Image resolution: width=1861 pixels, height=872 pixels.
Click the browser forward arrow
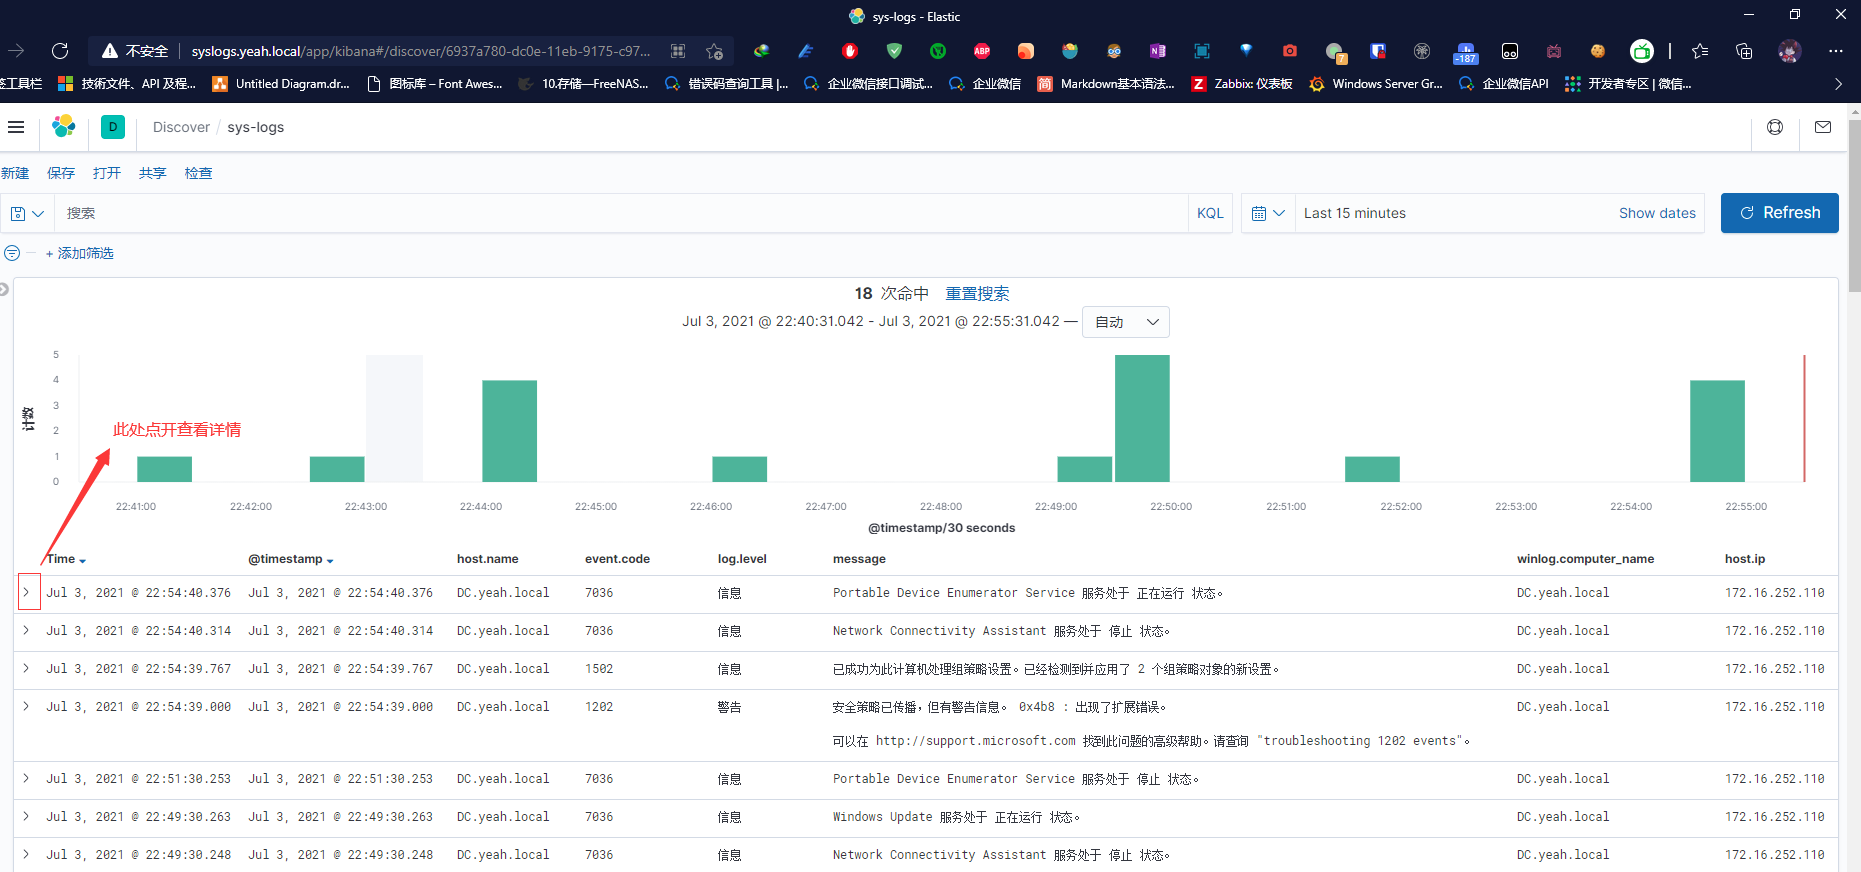click(16, 51)
